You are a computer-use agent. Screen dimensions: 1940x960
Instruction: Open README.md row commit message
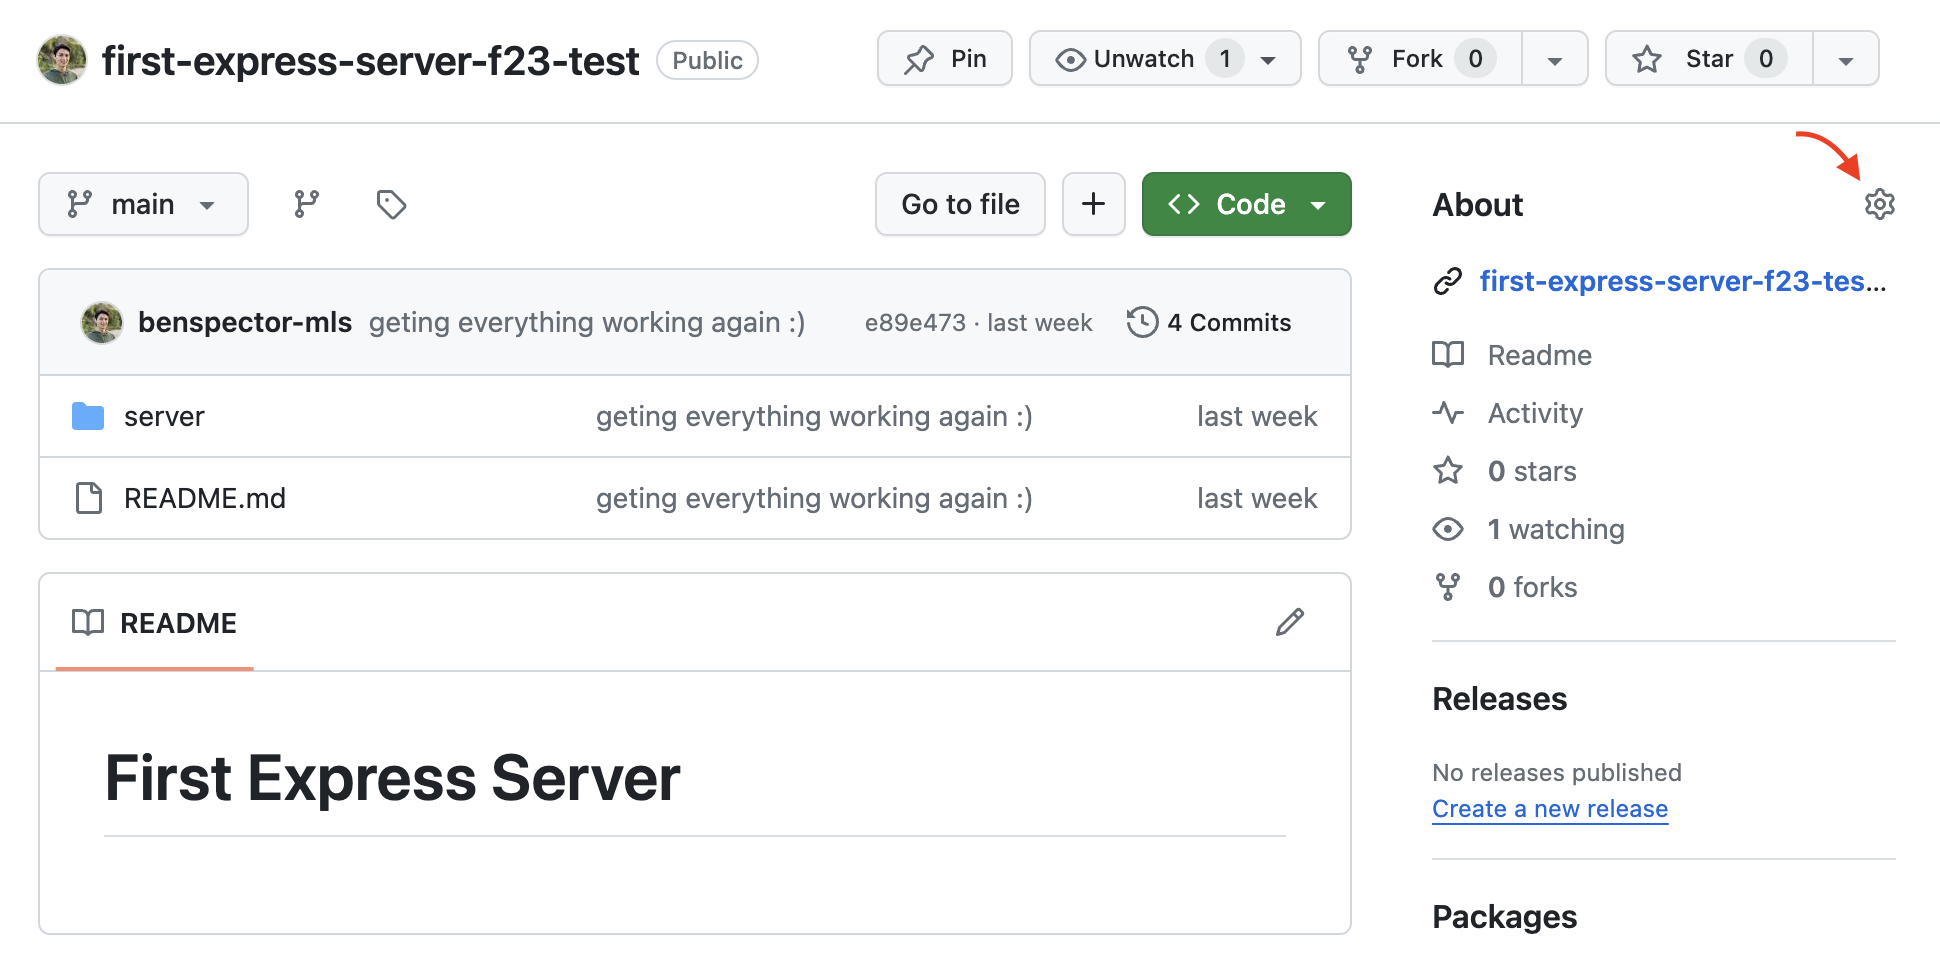814,498
